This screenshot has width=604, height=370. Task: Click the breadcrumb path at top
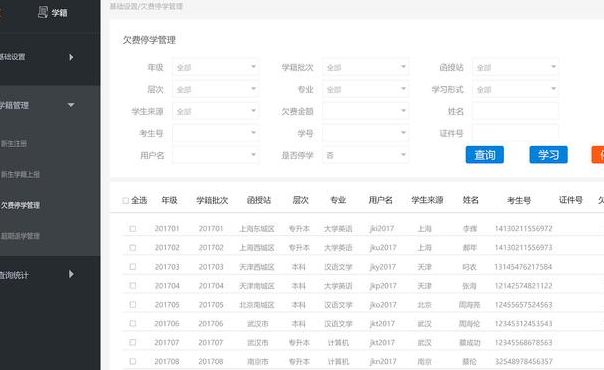[146, 7]
